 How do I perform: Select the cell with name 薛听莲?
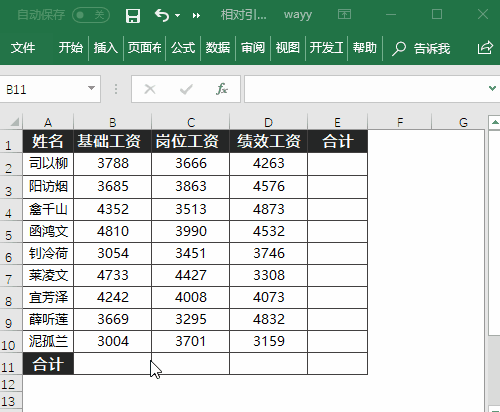pos(48,319)
